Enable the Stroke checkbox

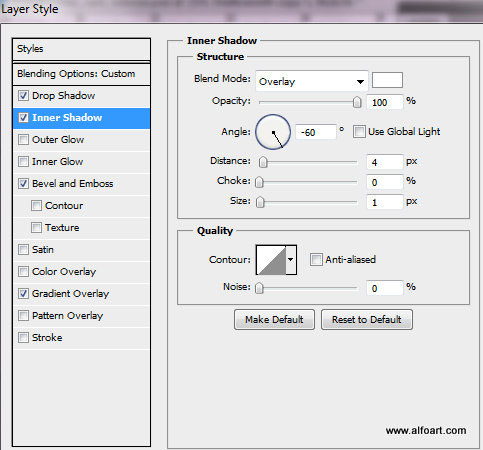coord(23,338)
